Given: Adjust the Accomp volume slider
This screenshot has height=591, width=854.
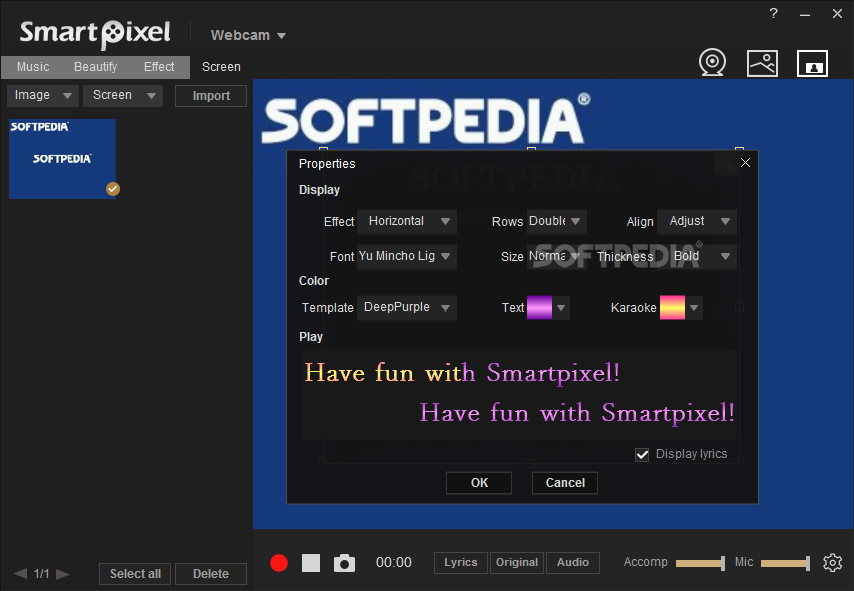Looking at the screenshot, I should pyautogui.click(x=700, y=563).
